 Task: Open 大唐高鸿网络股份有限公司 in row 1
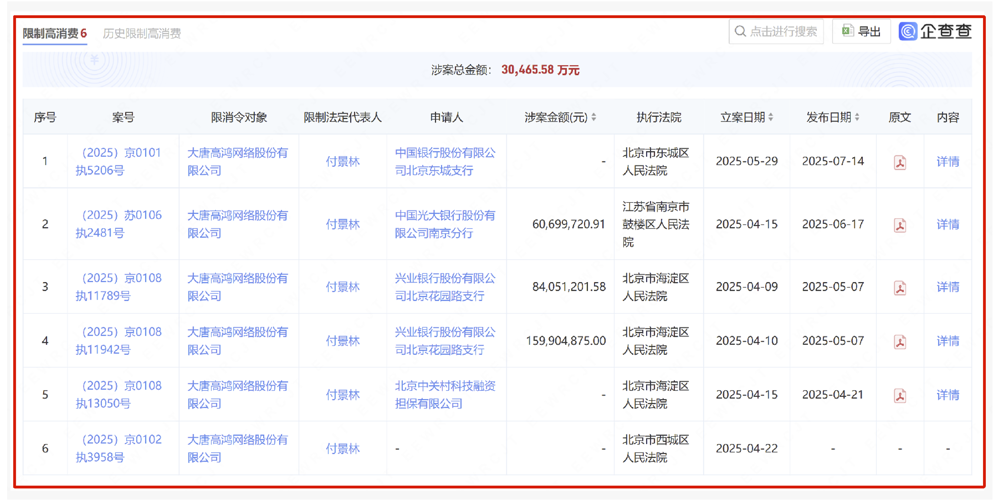tap(237, 162)
